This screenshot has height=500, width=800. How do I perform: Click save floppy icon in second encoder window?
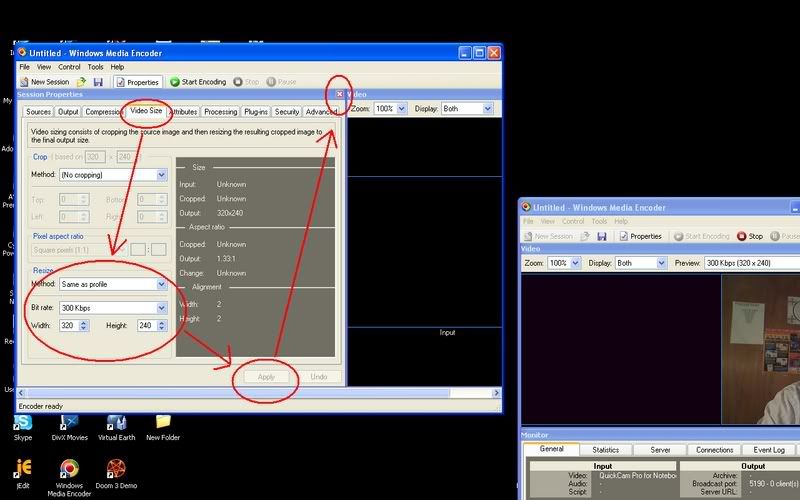coord(602,236)
